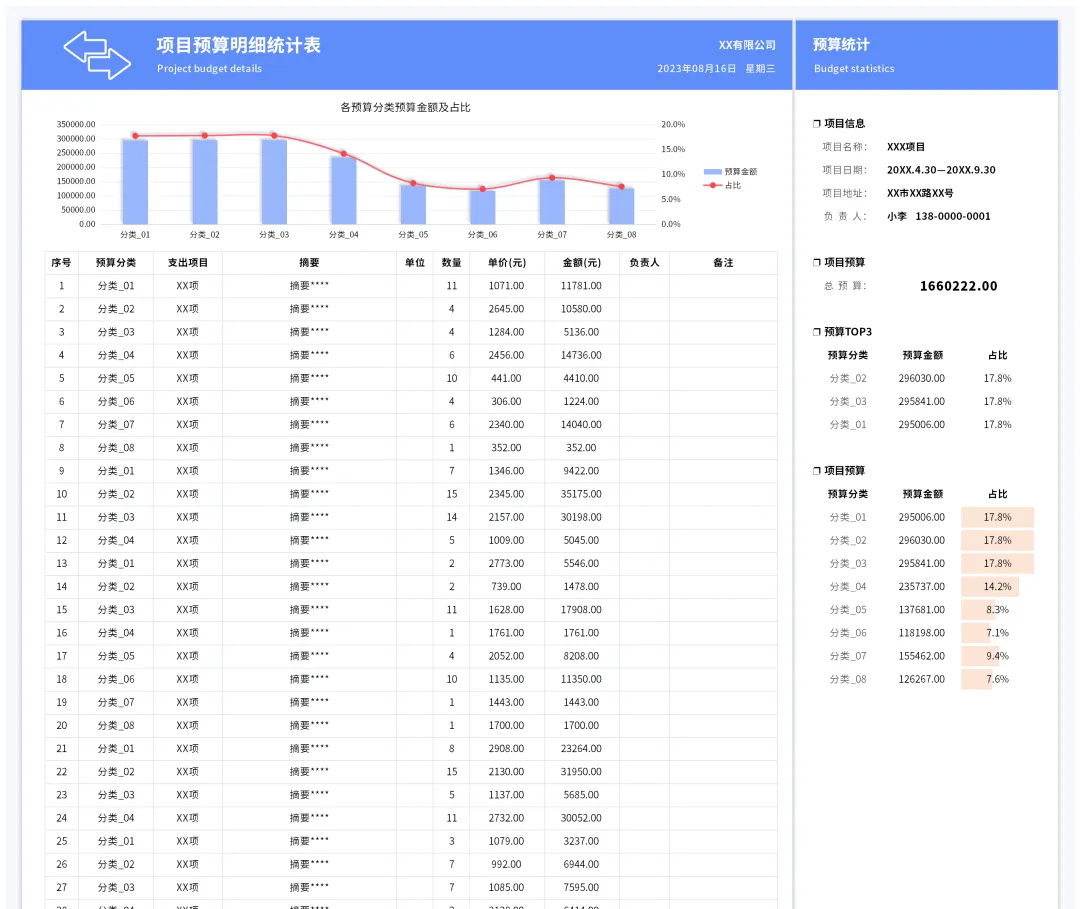
Task: Click amount cell 17908.00 in row 15
Action: tap(581, 609)
